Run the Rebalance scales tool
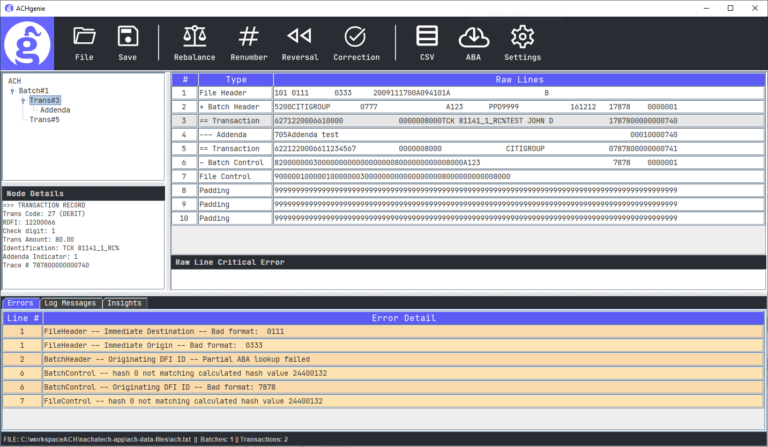Screen dimensions: 768x447 click(194, 37)
